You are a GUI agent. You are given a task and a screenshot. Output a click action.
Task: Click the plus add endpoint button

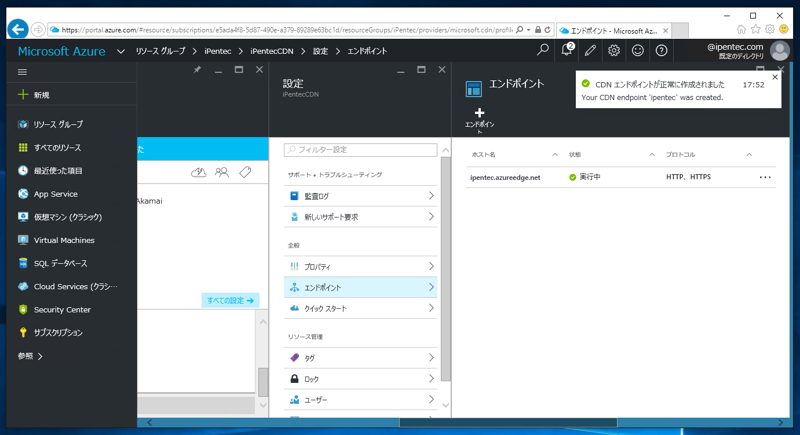[x=479, y=119]
